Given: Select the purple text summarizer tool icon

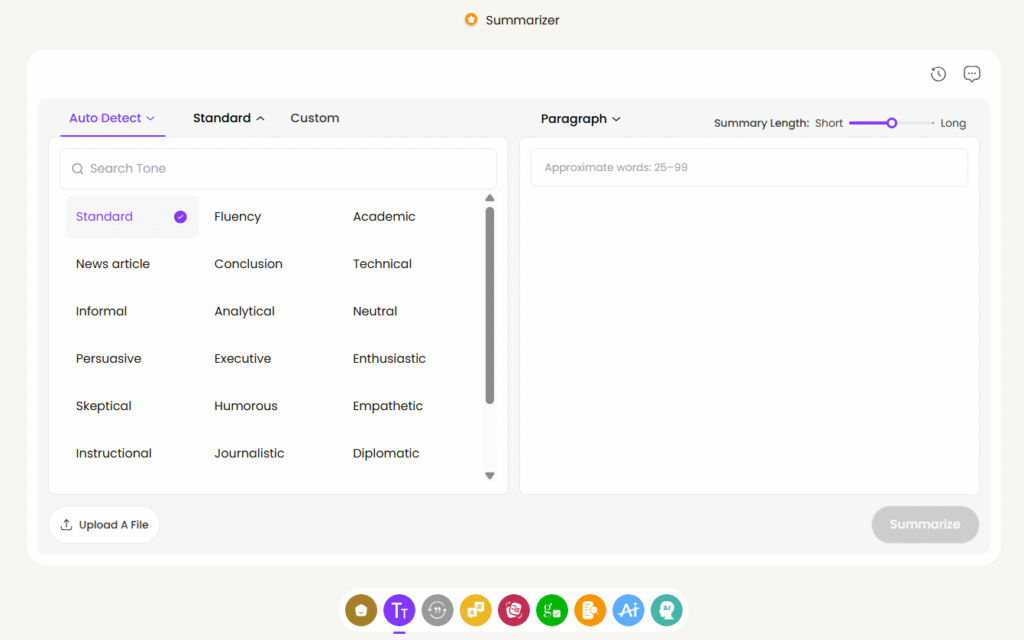Looking at the screenshot, I should point(399,609).
